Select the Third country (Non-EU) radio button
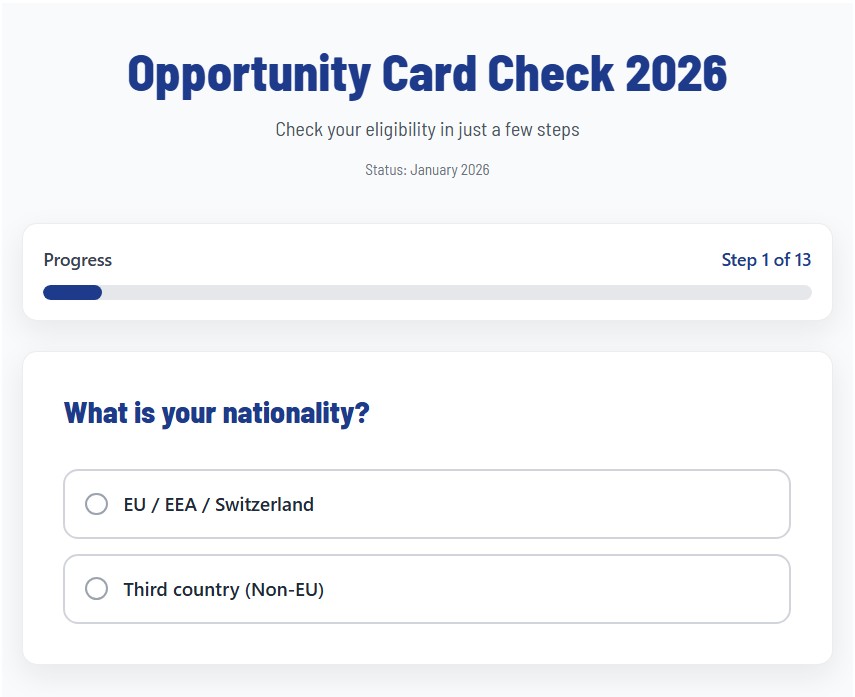This screenshot has height=697, width=855. point(96,589)
